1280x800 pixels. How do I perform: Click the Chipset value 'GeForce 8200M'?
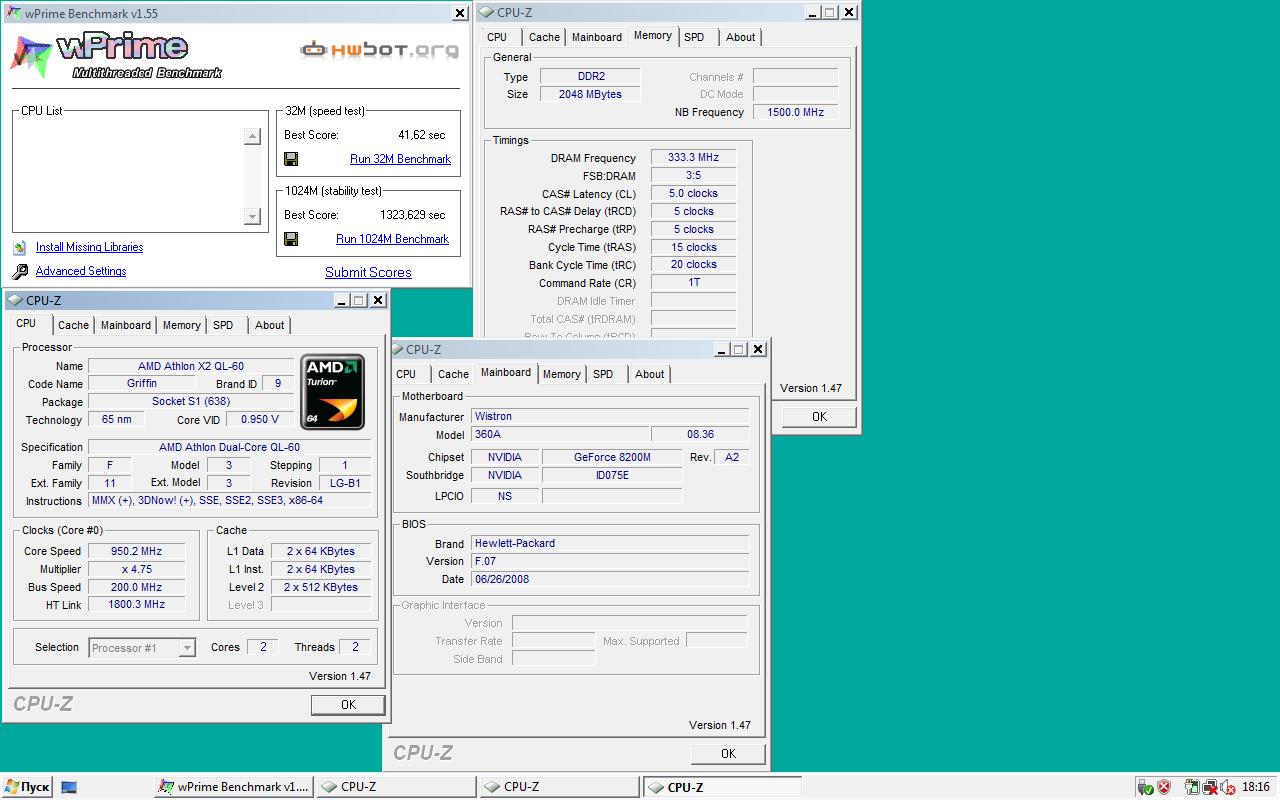[x=612, y=457]
